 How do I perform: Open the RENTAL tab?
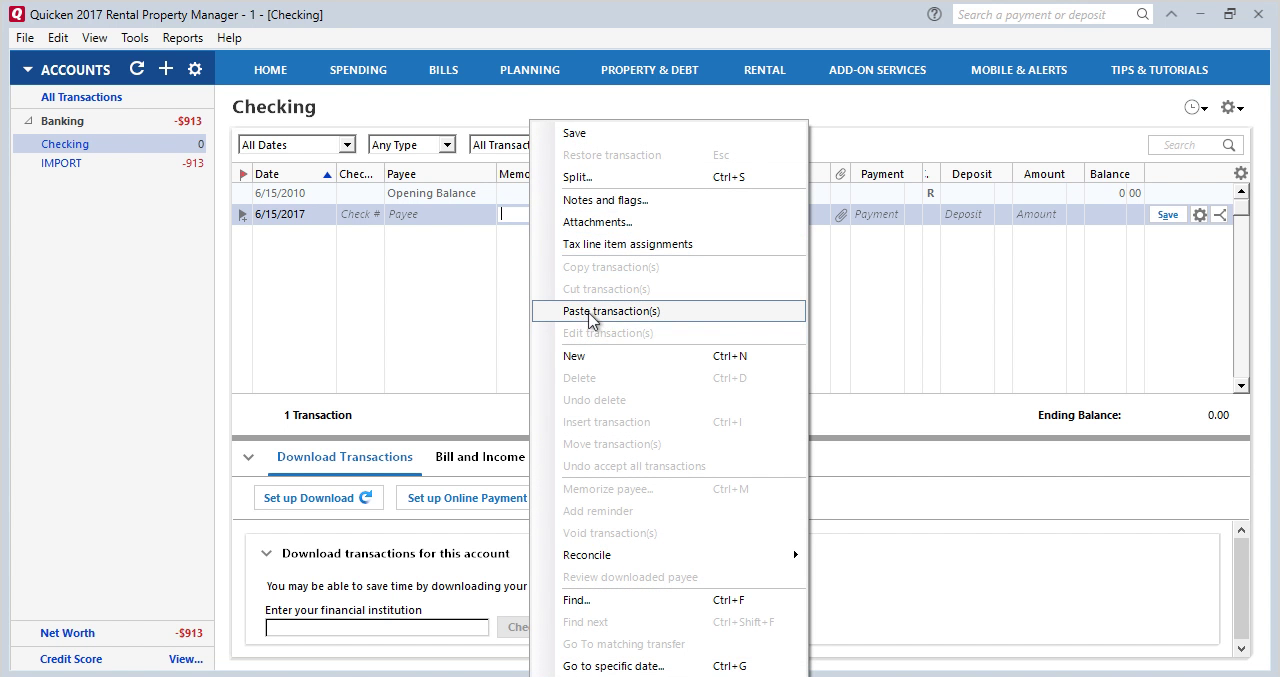pos(764,70)
